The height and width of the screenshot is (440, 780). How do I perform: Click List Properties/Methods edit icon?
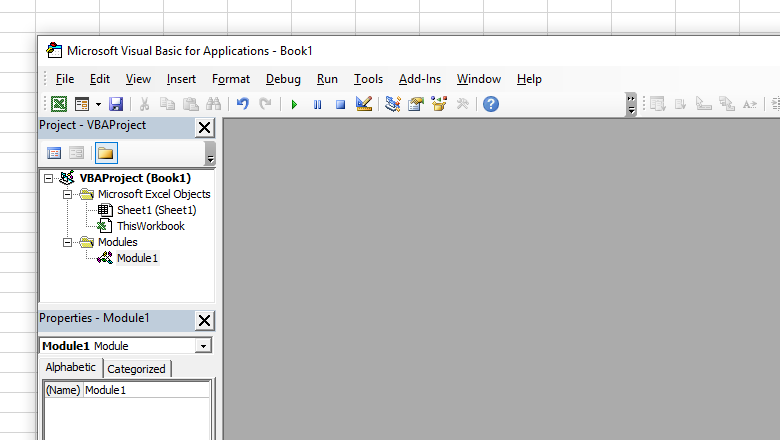[658, 104]
